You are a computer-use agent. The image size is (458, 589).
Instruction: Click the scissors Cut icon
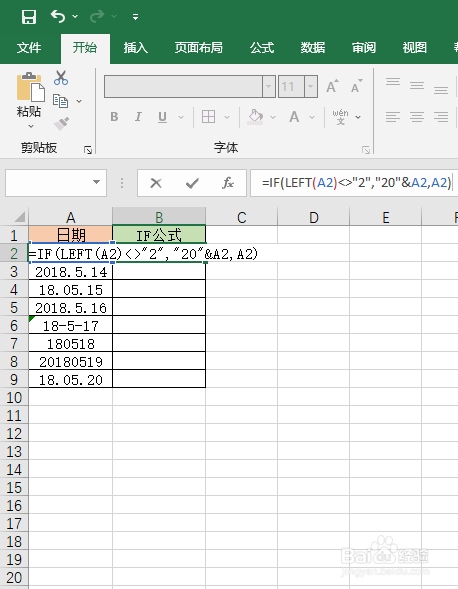pyautogui.click(x=61, y=78)
